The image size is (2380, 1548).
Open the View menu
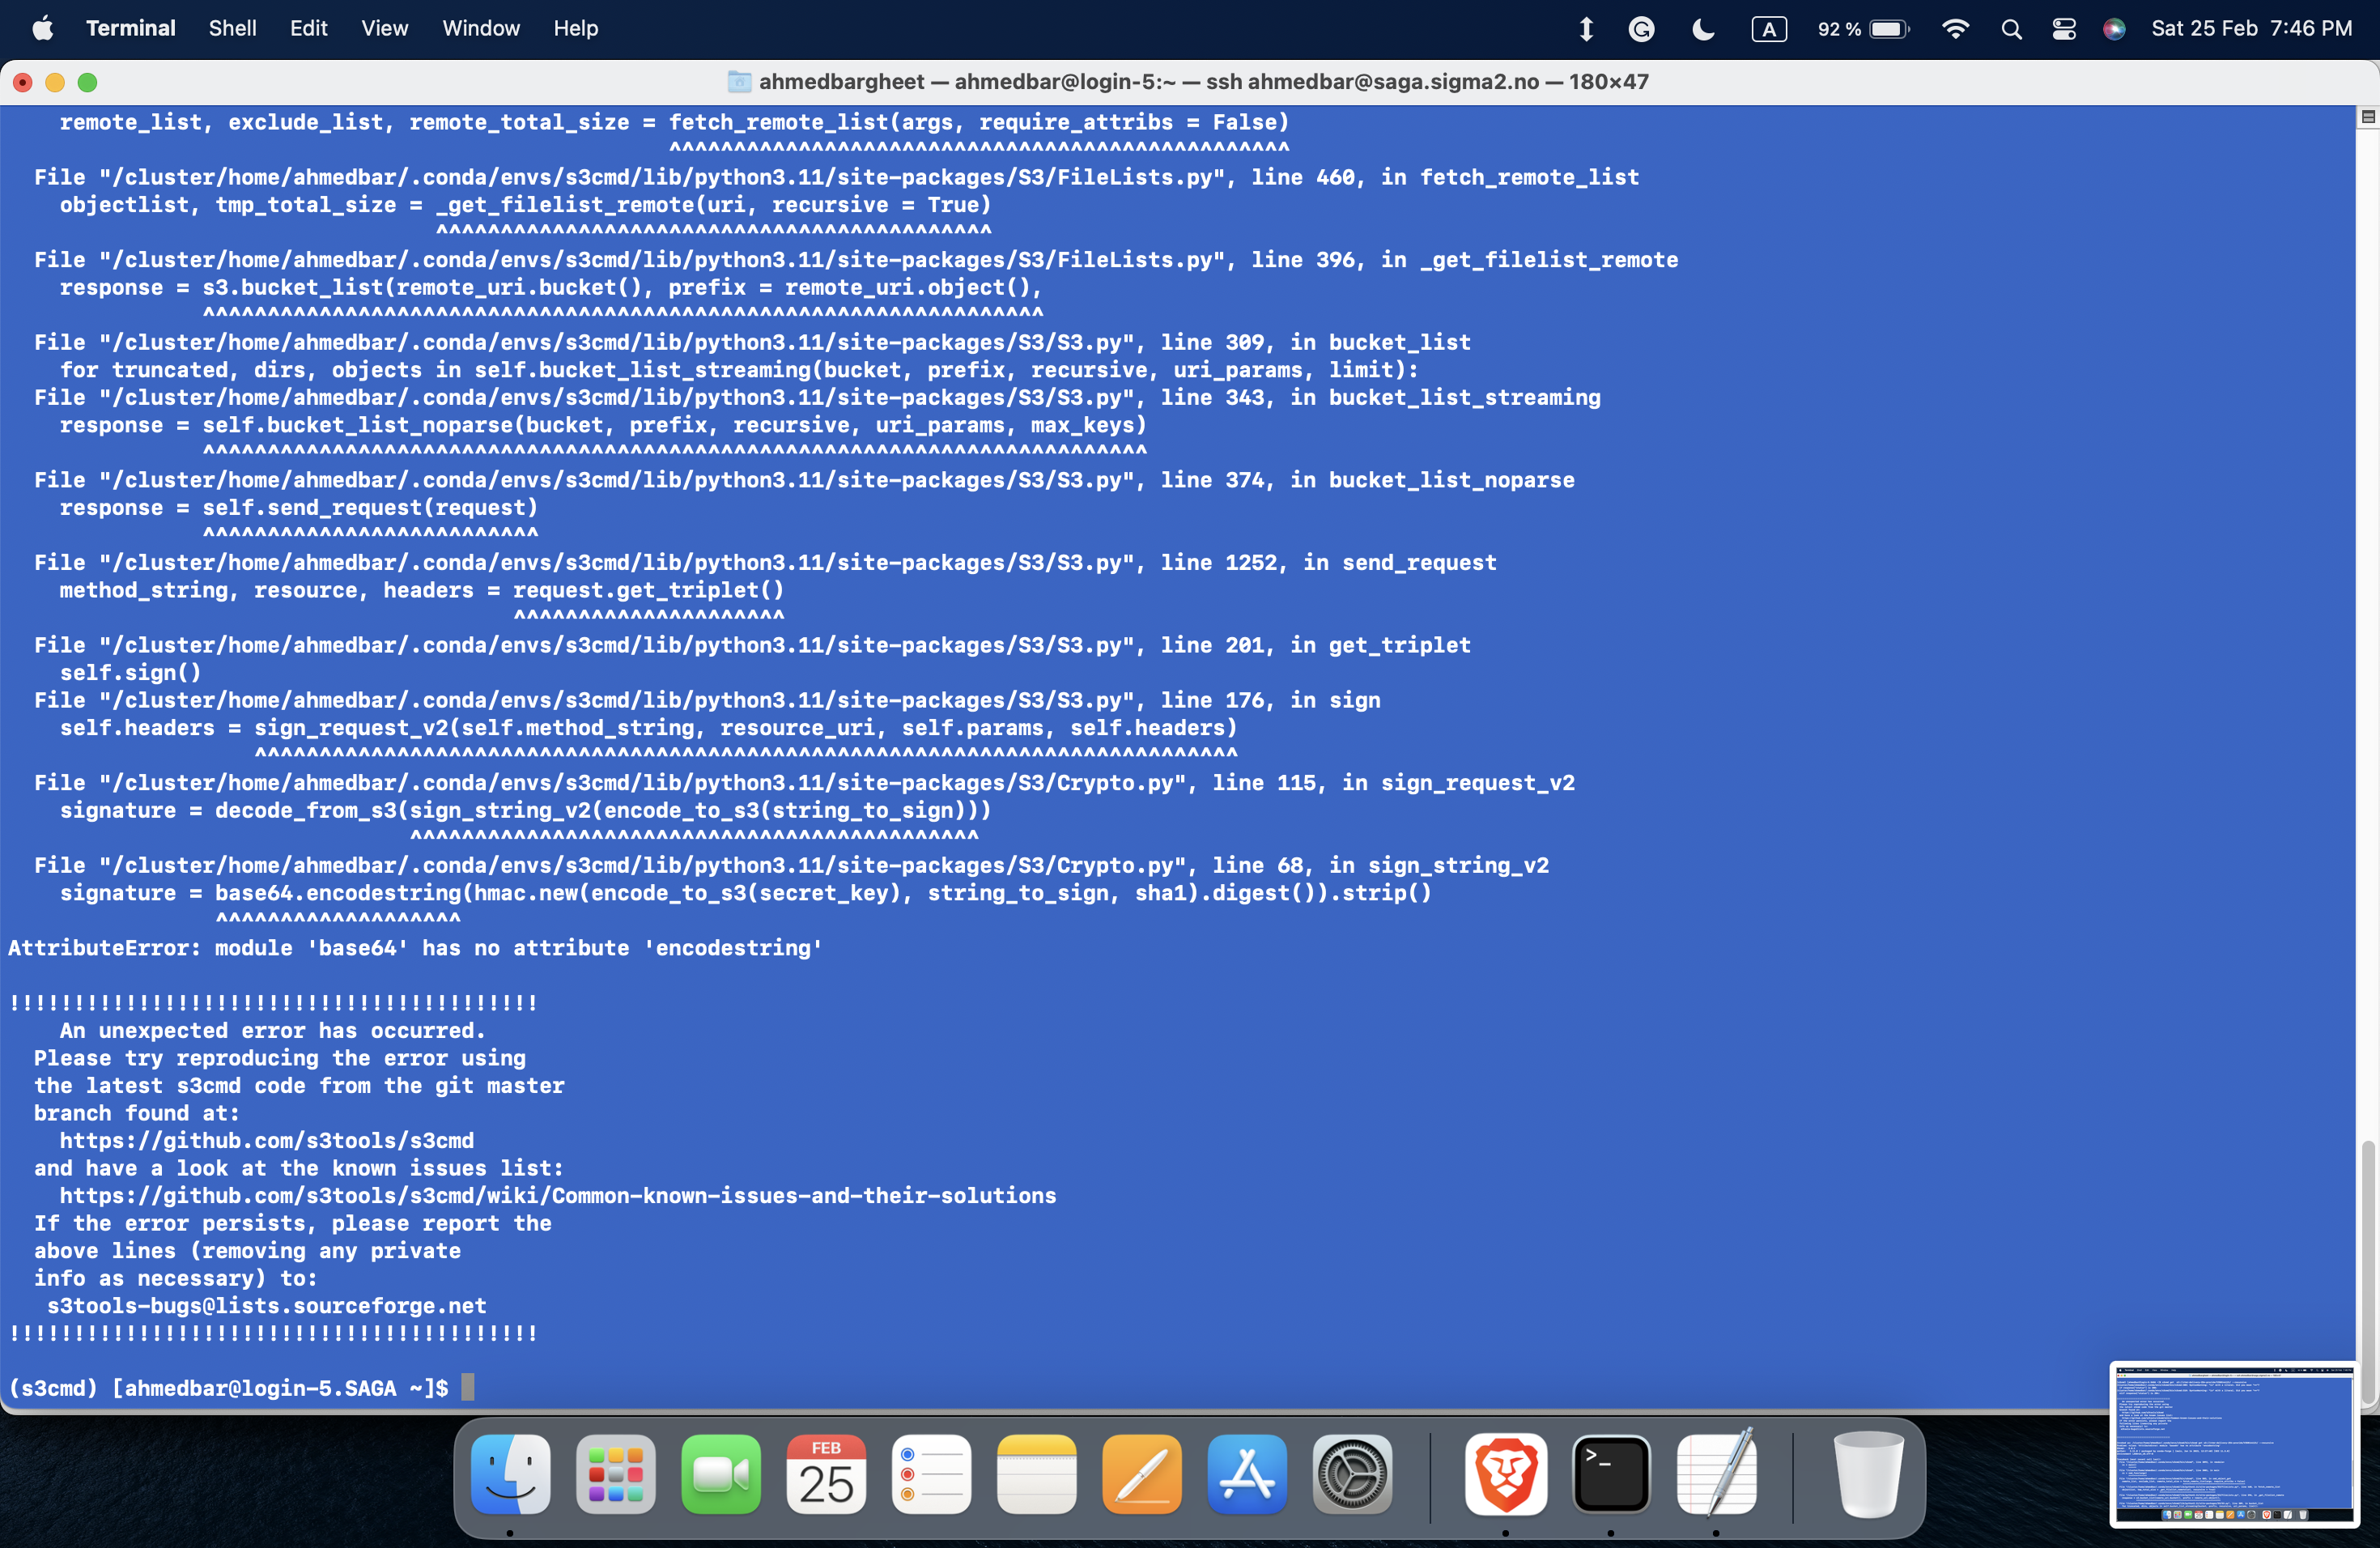point(384,28)
